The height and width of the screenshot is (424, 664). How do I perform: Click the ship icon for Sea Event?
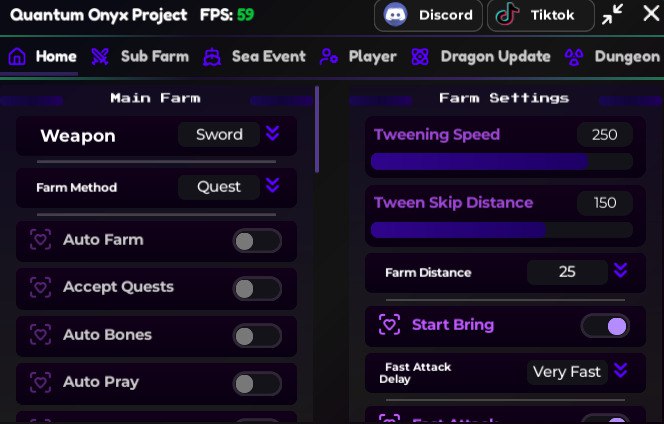(212, 56)
